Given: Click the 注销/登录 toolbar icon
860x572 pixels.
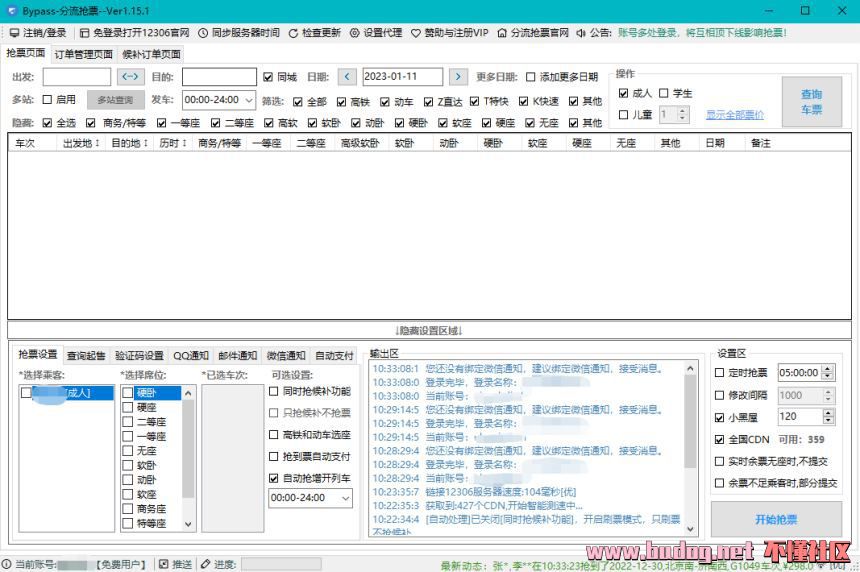Looking at the screenshot, I should pos(15,33).
